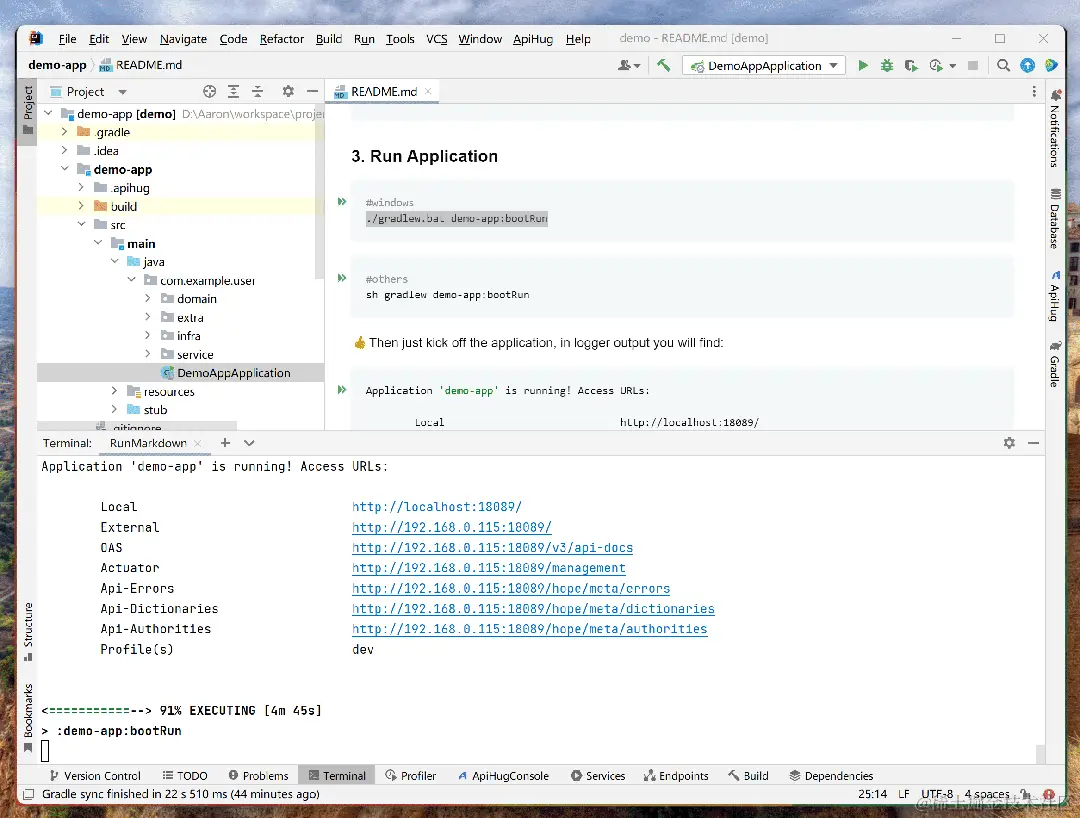The image size is (1081, 819).
Task: Open the Version Control tool tab
Action: (x=94, y=776)
